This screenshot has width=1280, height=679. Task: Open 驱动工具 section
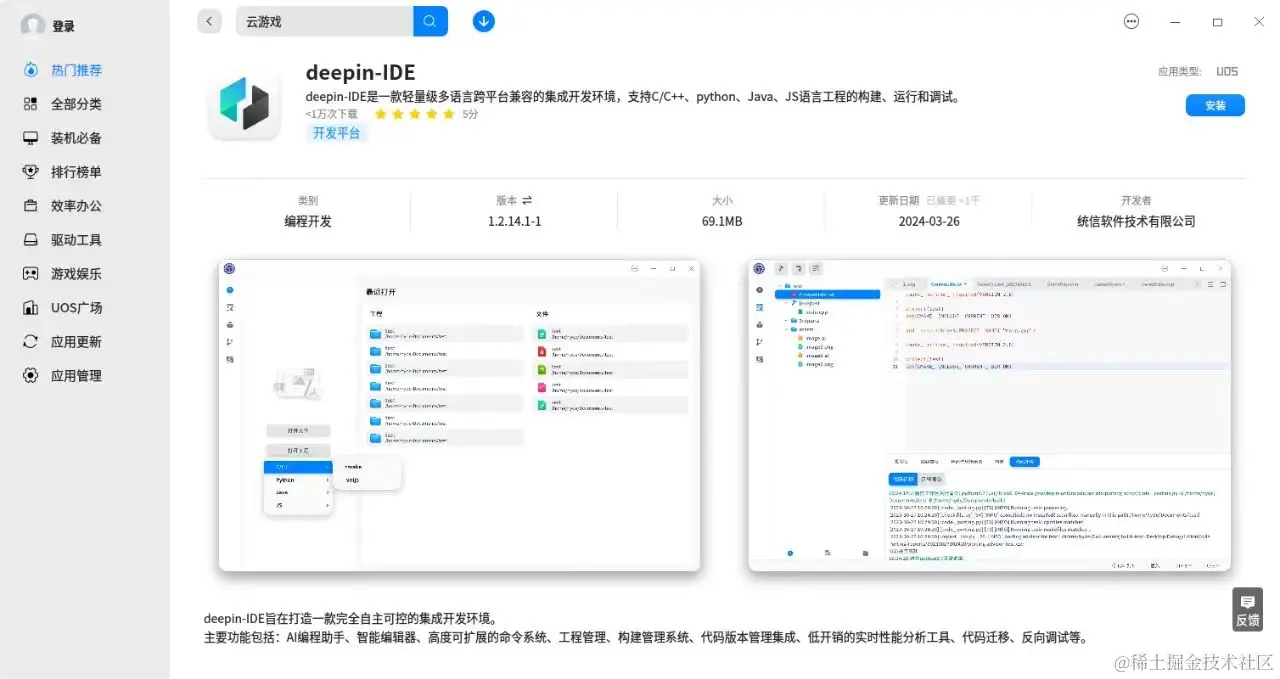pos(77,240)
